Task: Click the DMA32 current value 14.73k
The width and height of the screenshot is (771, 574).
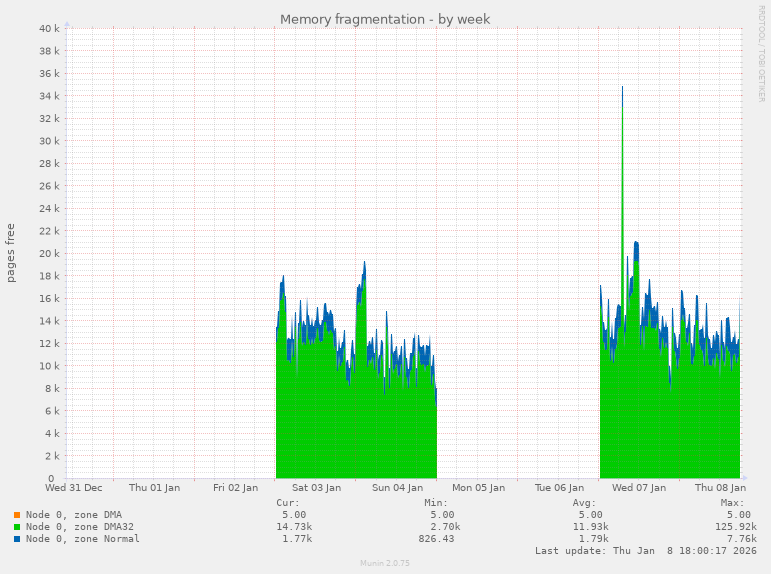Action: pos(294,527)
